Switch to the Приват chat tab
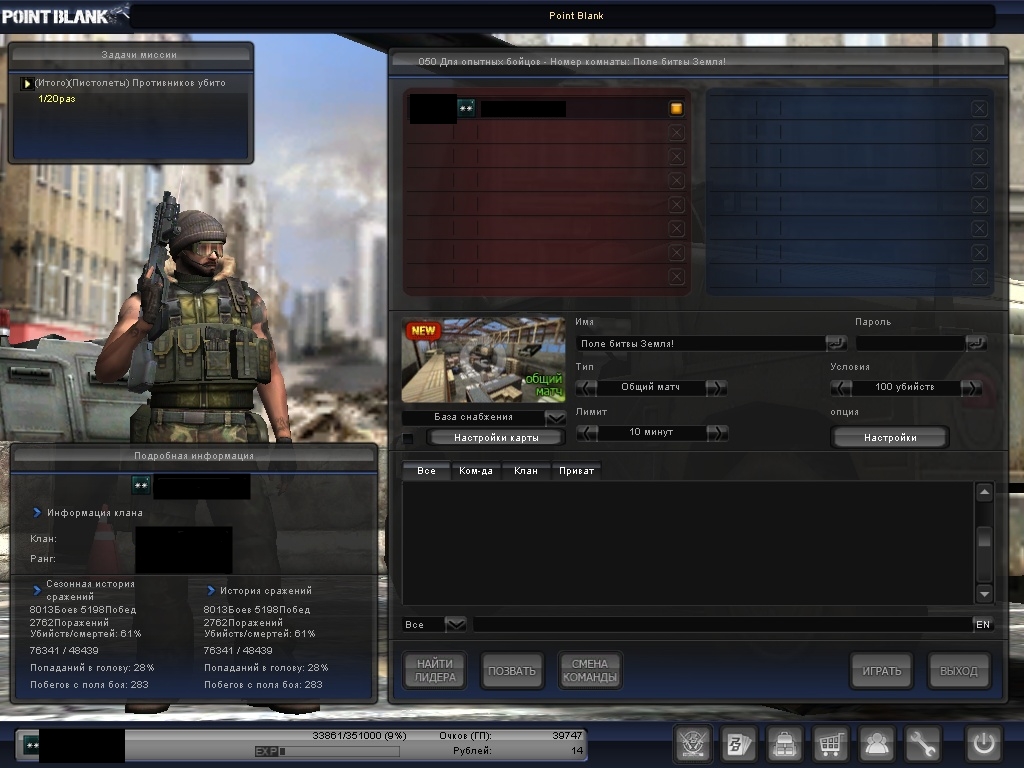Image resolution: width=1024 pixels, height=768 pixels. (x=576, y=470)
